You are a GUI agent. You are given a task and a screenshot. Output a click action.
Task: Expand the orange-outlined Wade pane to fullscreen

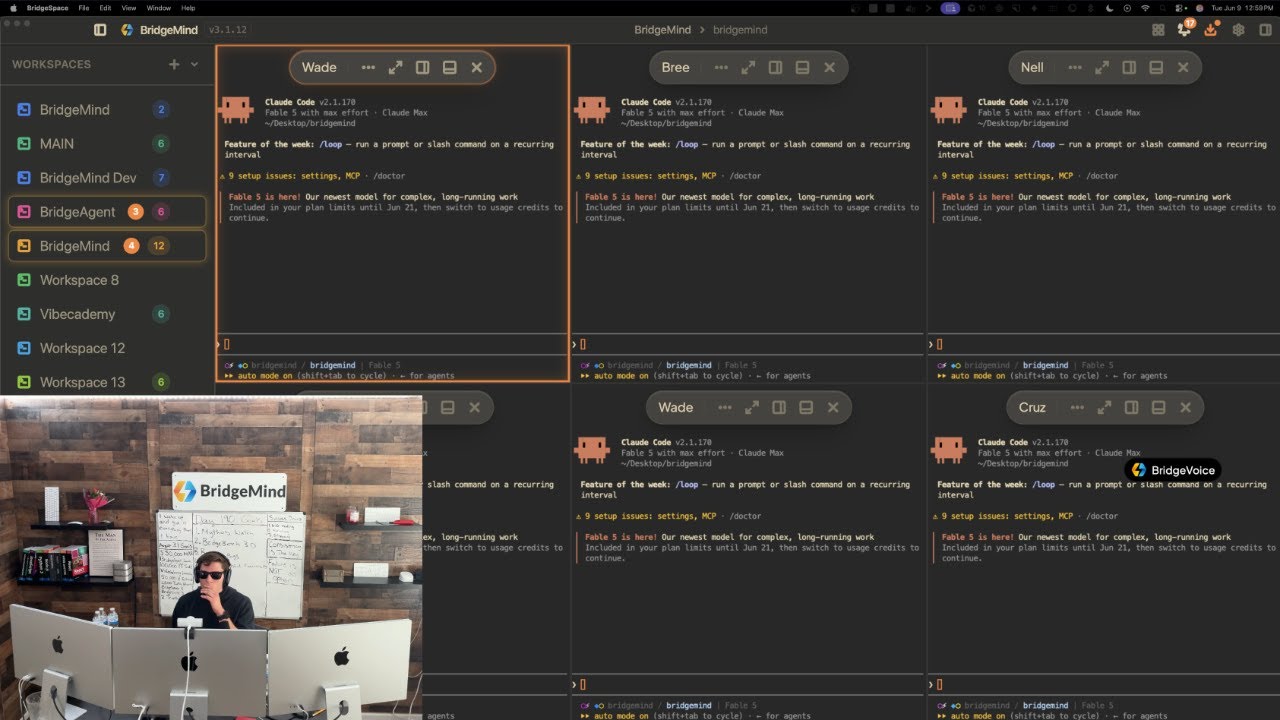pos(395,67)
